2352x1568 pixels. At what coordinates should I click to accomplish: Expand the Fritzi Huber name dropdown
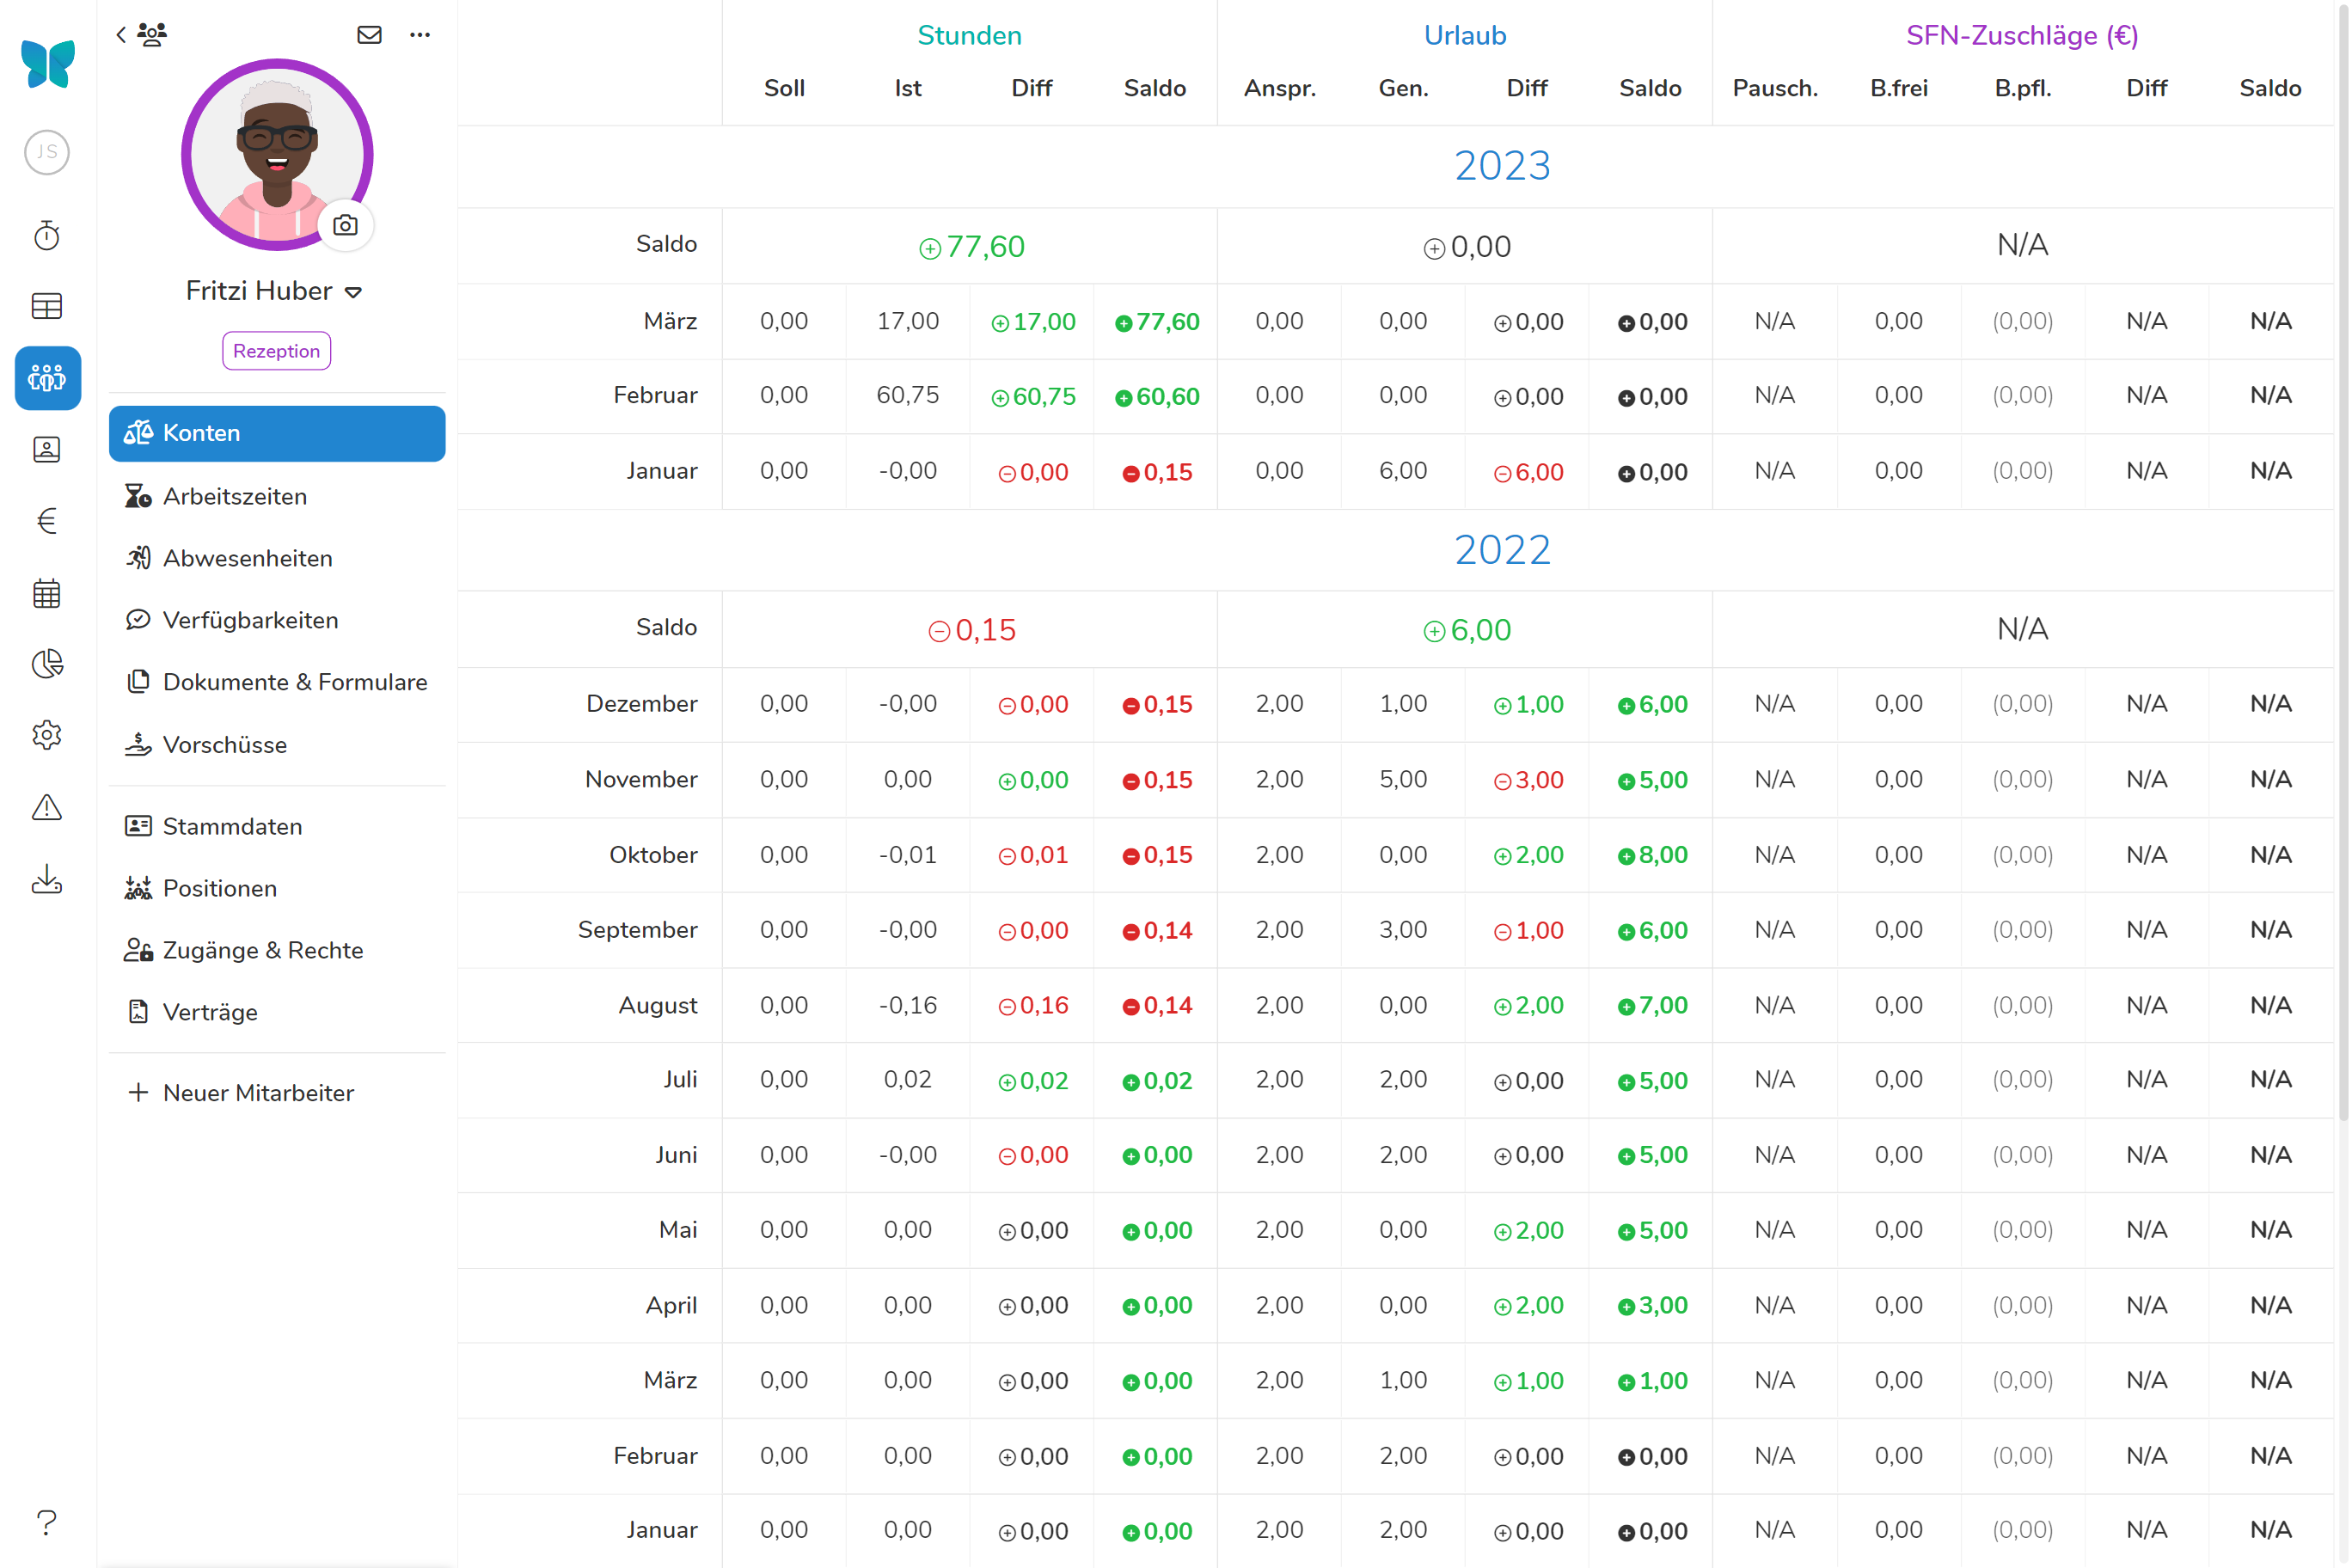coord(353,292)
